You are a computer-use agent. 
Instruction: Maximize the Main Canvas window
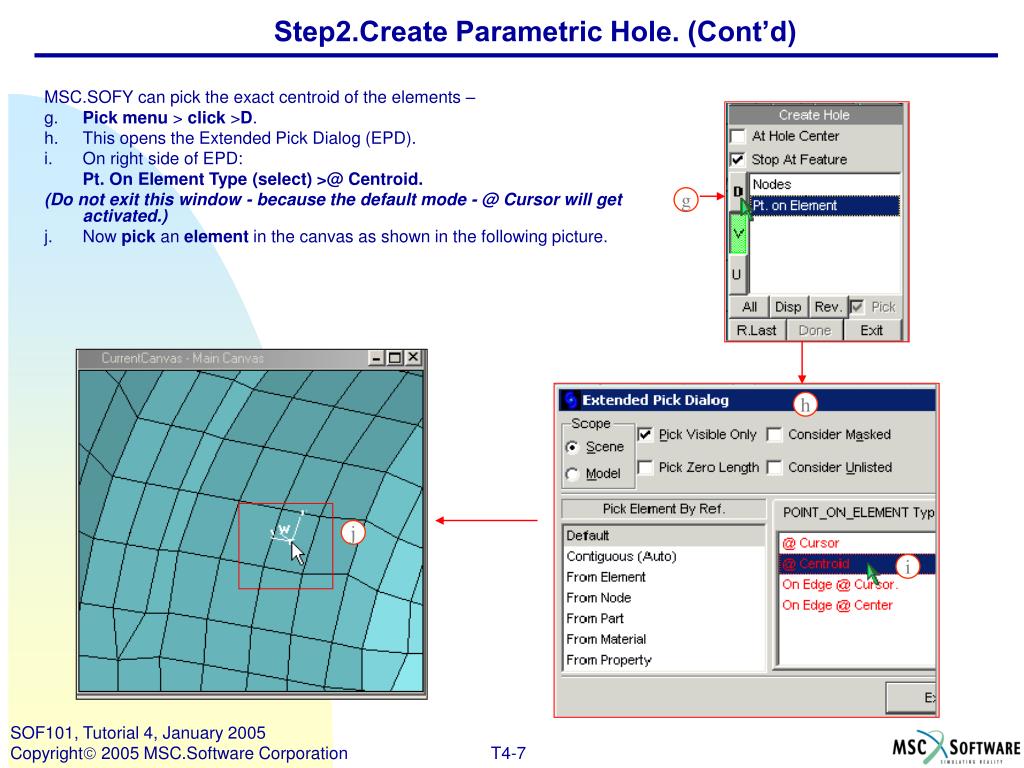click(394, 358)
